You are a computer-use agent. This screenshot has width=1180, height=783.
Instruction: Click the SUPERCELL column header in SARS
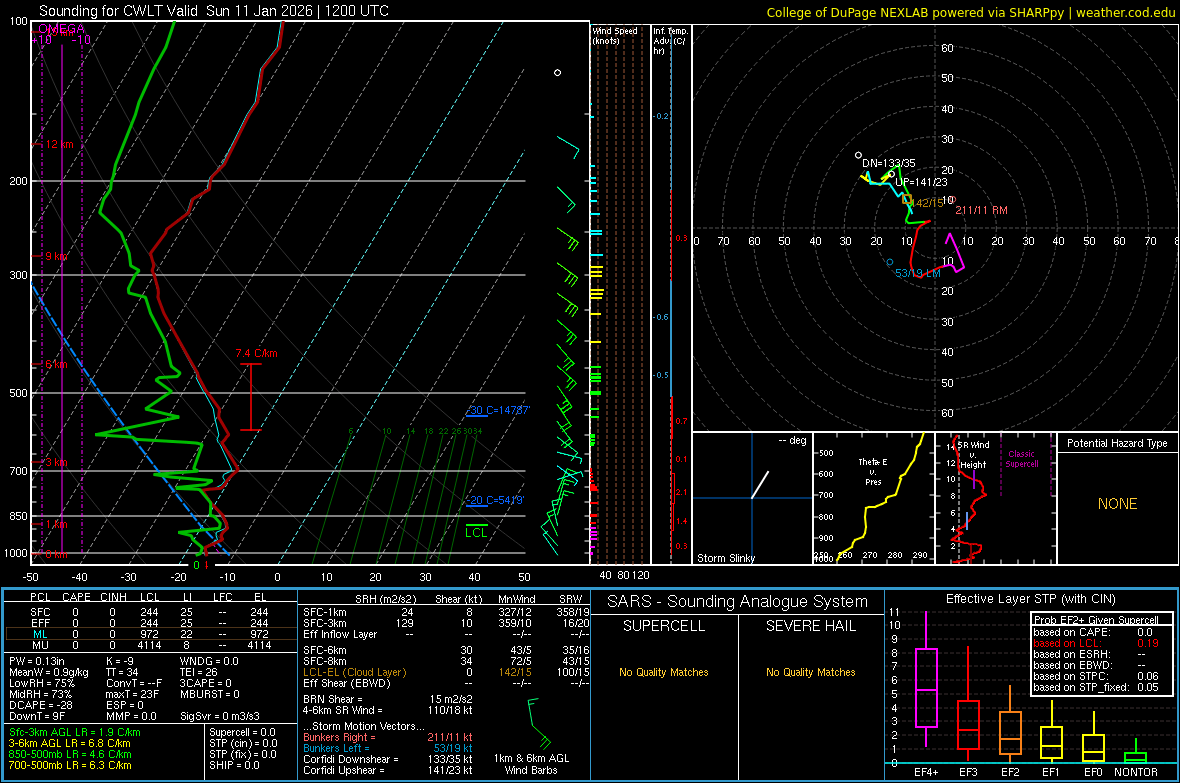664,626
